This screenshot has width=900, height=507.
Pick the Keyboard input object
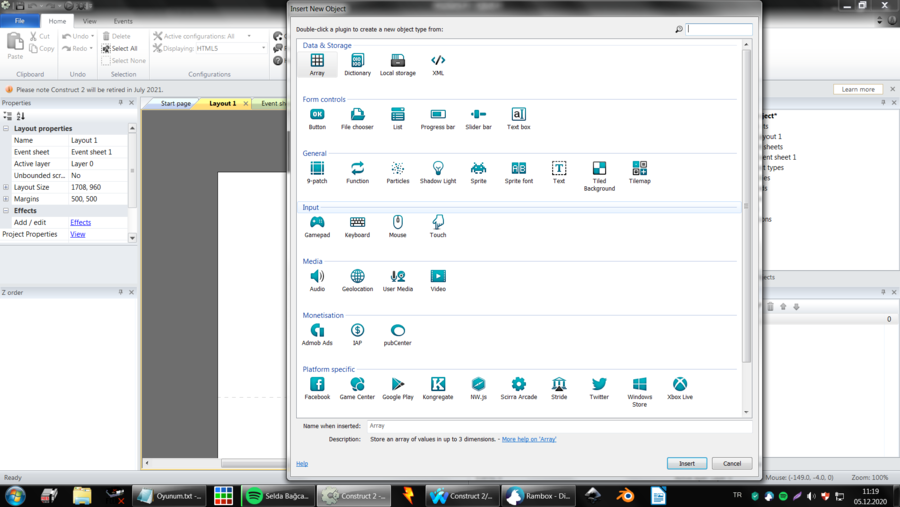[357, 223]
